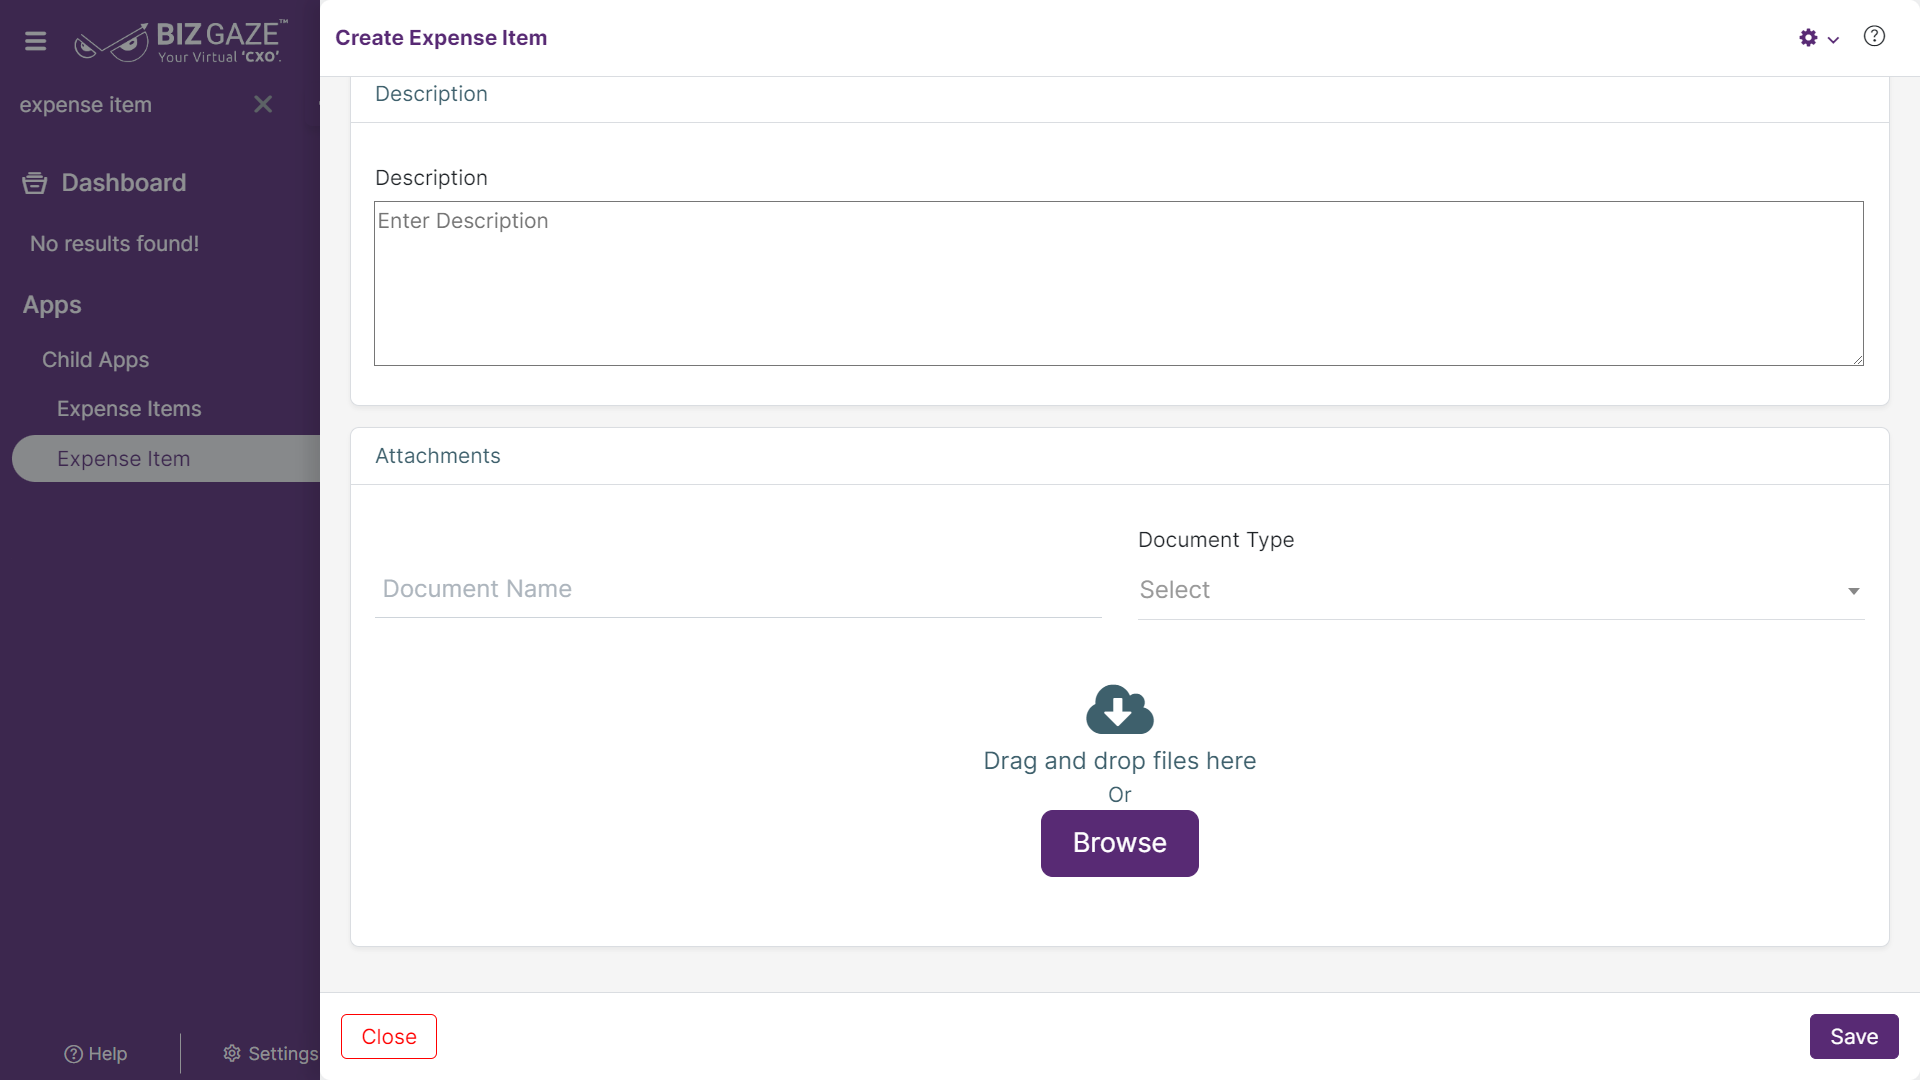Open the Dashboard menu entry
1920x1080 pixels.
(x=123, y=183)
